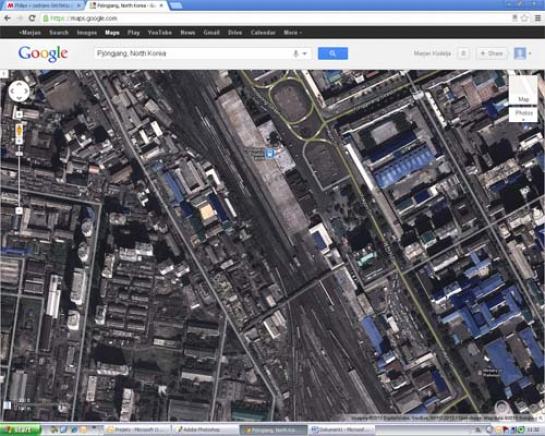Viewport: 545px width, 436px height.
Task: Click the zoom out button below slider
Action: 19,211
